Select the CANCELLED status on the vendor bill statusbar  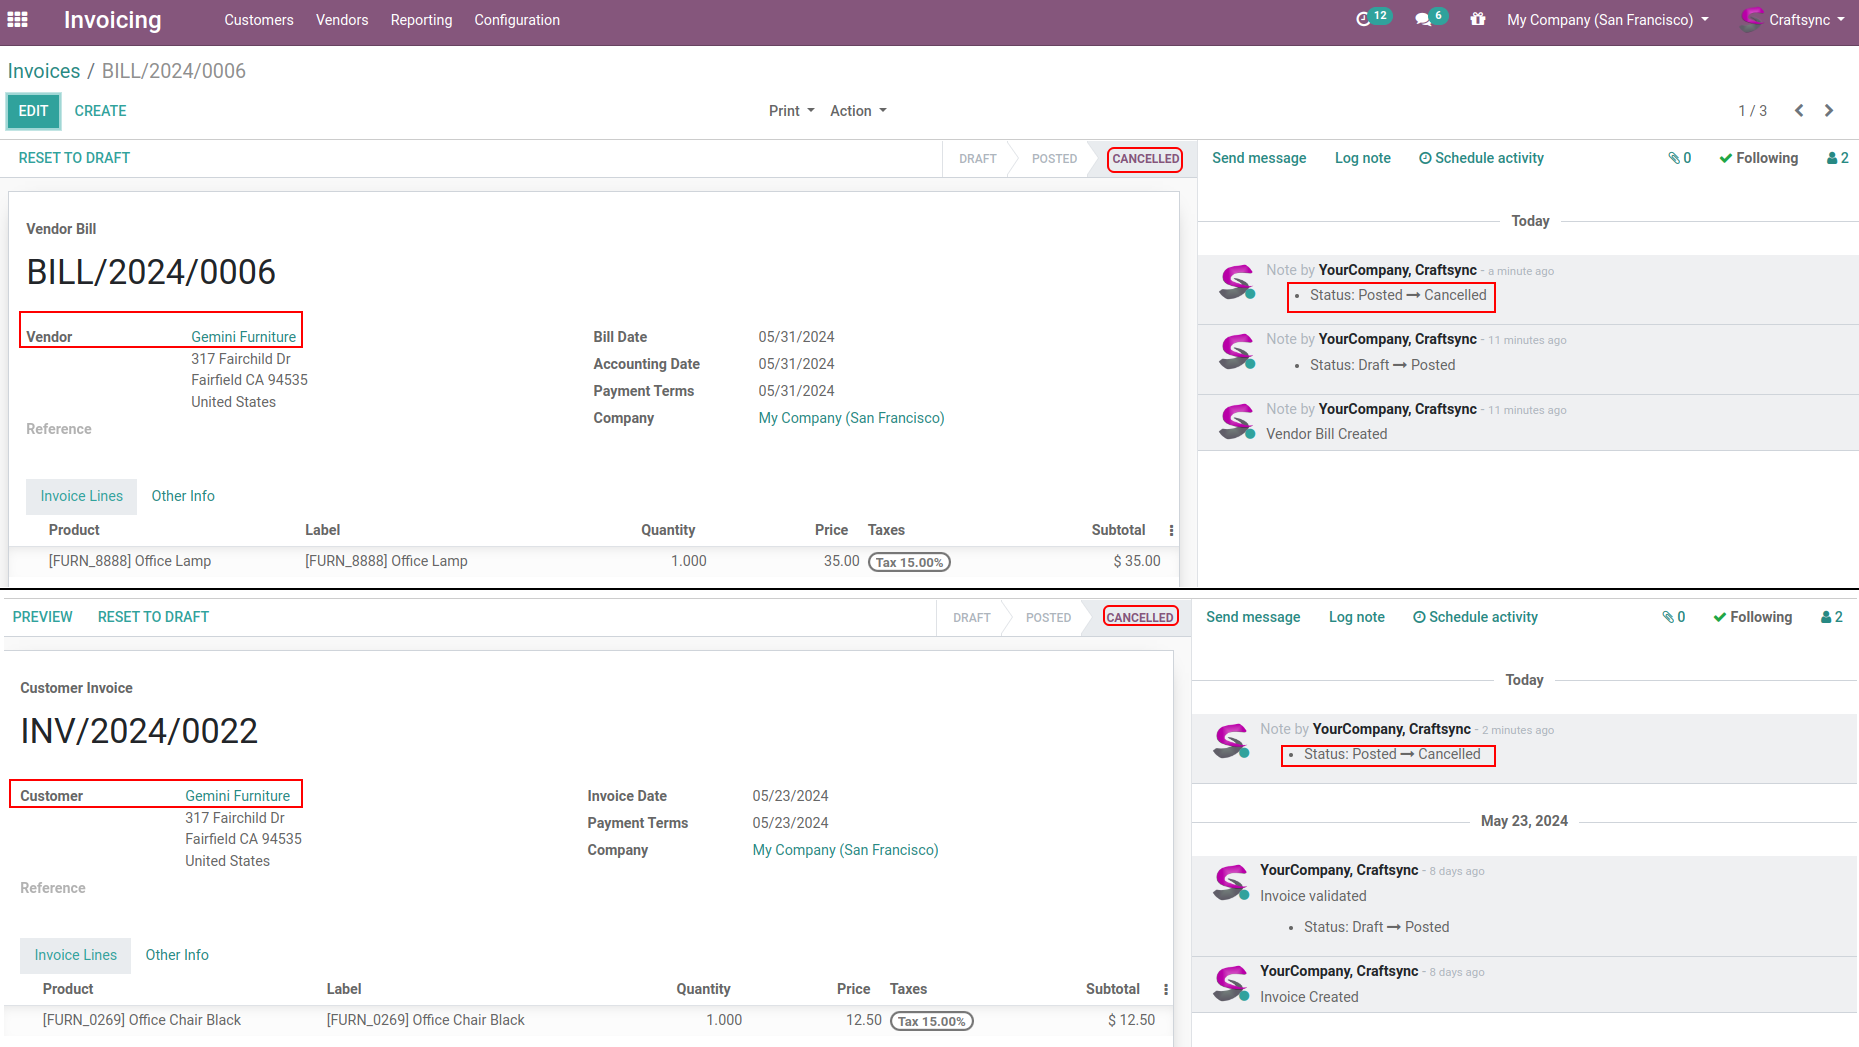pos(1145,159)
